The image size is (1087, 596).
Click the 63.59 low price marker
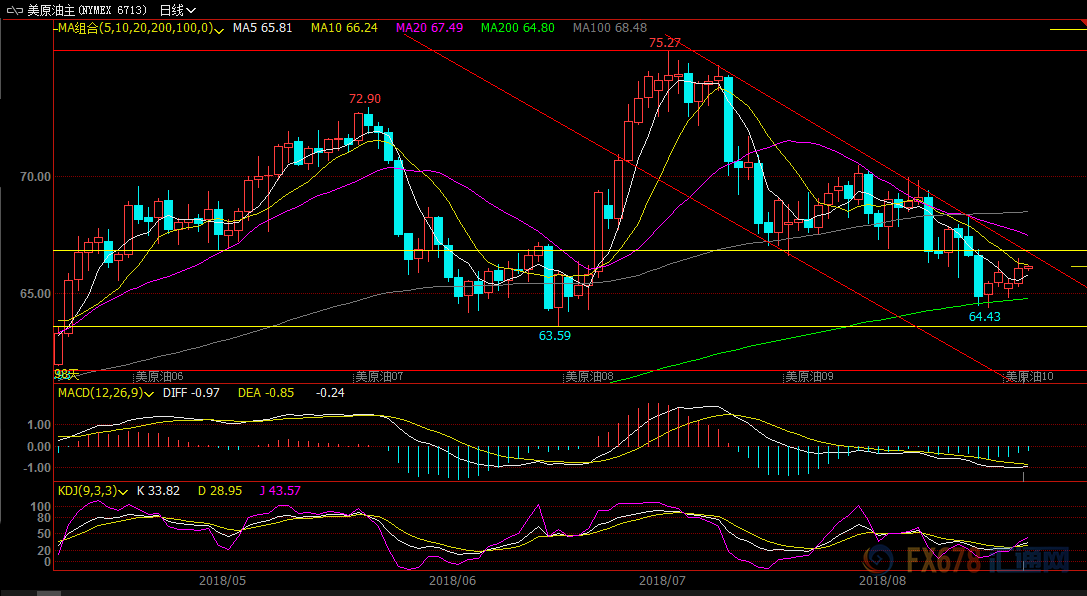(x=554, y=336)
